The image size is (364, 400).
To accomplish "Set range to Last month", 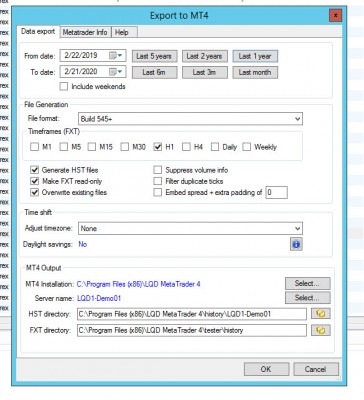I will pyautogui.click(x=255, y=72).
